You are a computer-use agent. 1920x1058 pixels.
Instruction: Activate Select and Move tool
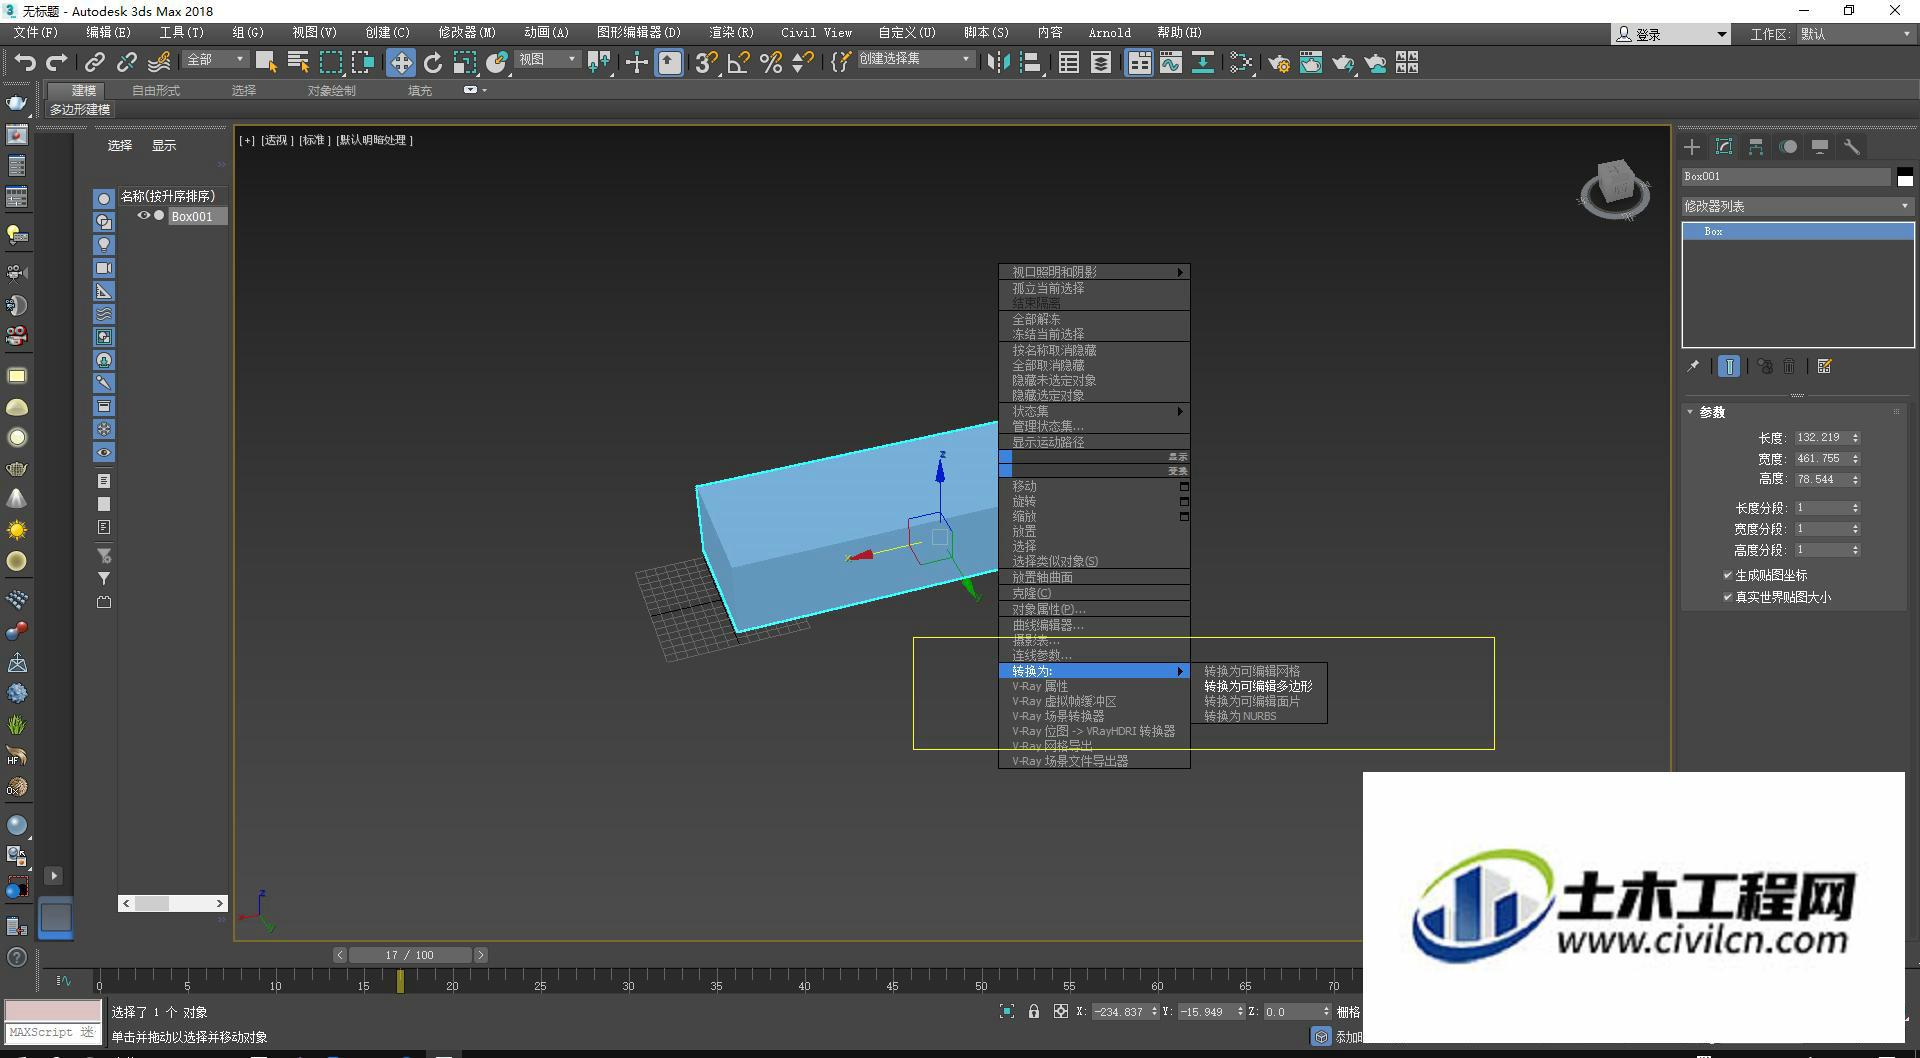[400, 62]
